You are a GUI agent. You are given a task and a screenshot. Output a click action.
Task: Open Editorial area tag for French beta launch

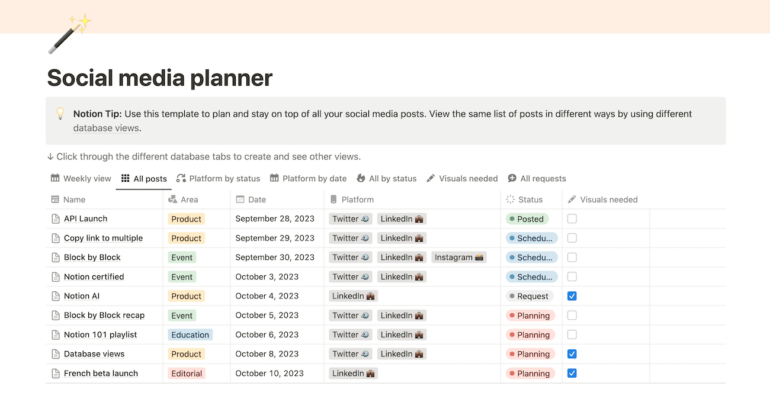click(187, 374)
